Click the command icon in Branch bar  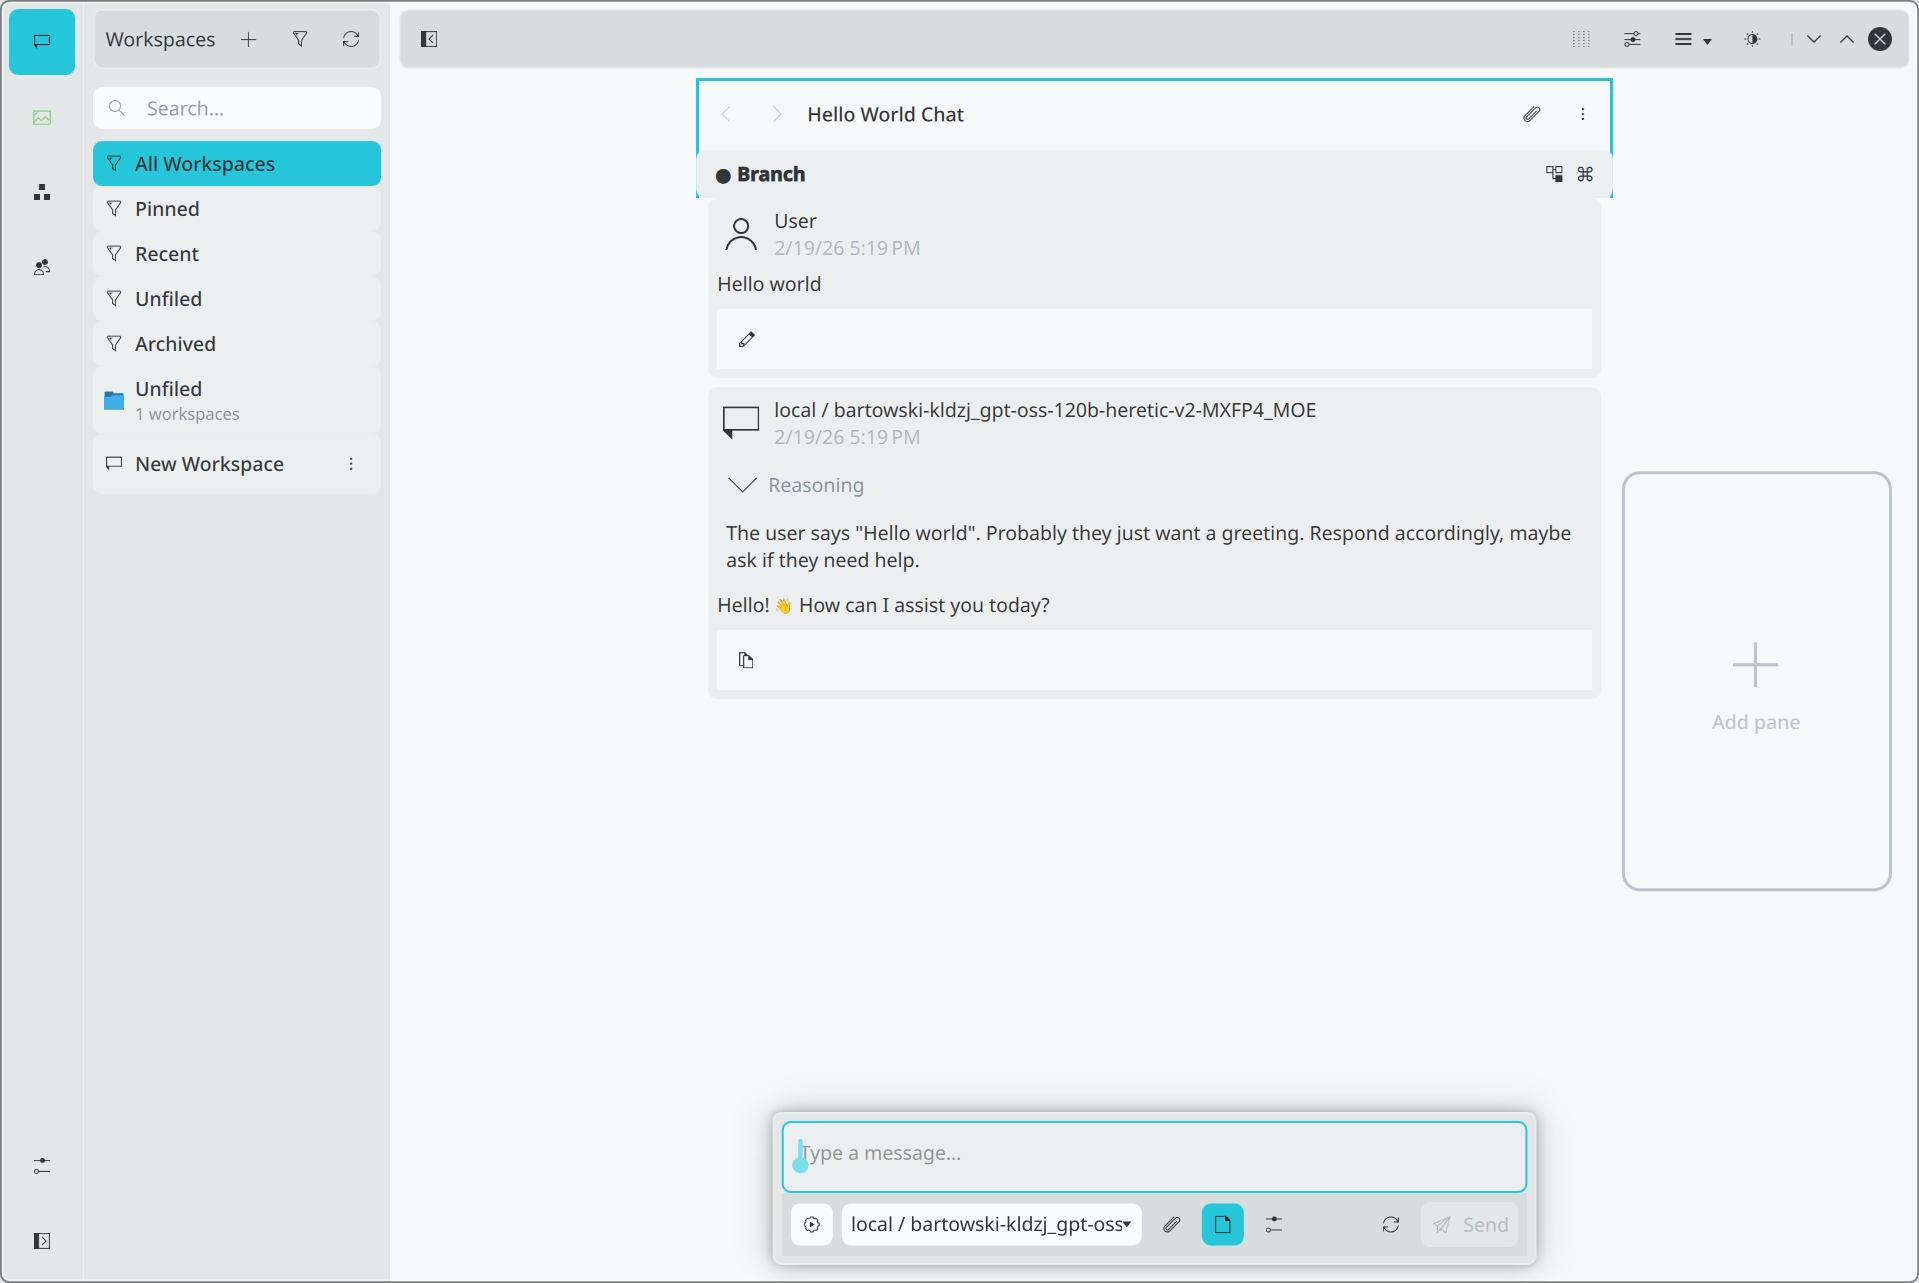(1586, 174)
